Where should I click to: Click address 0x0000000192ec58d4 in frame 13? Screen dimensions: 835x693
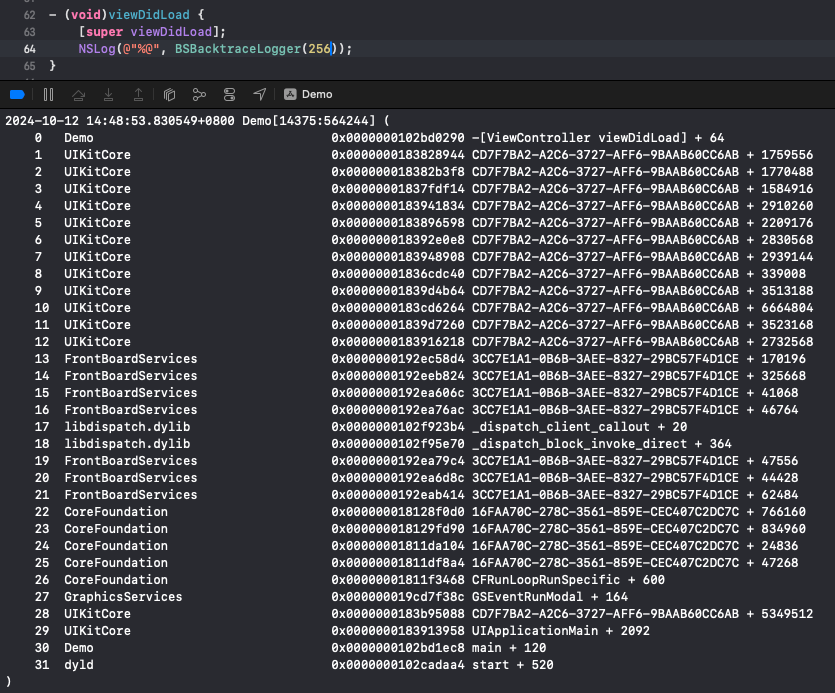[x=398, y=359]
